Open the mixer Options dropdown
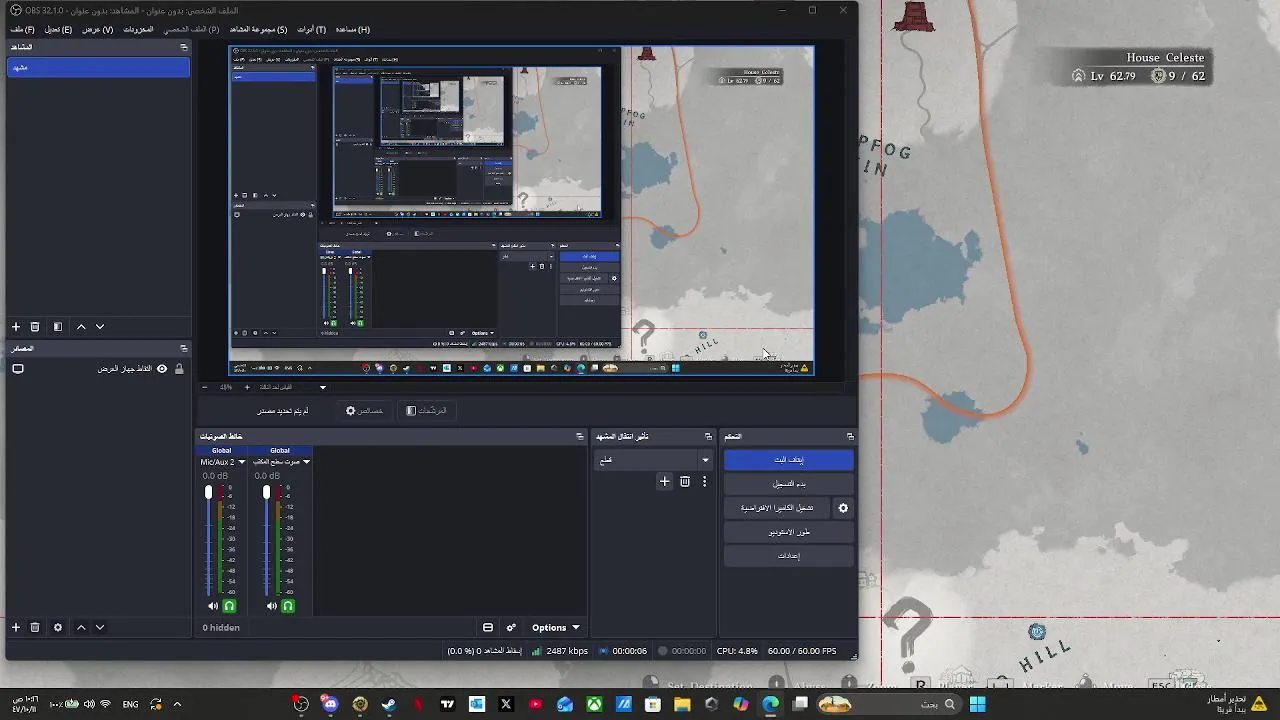 coord(556,628)
